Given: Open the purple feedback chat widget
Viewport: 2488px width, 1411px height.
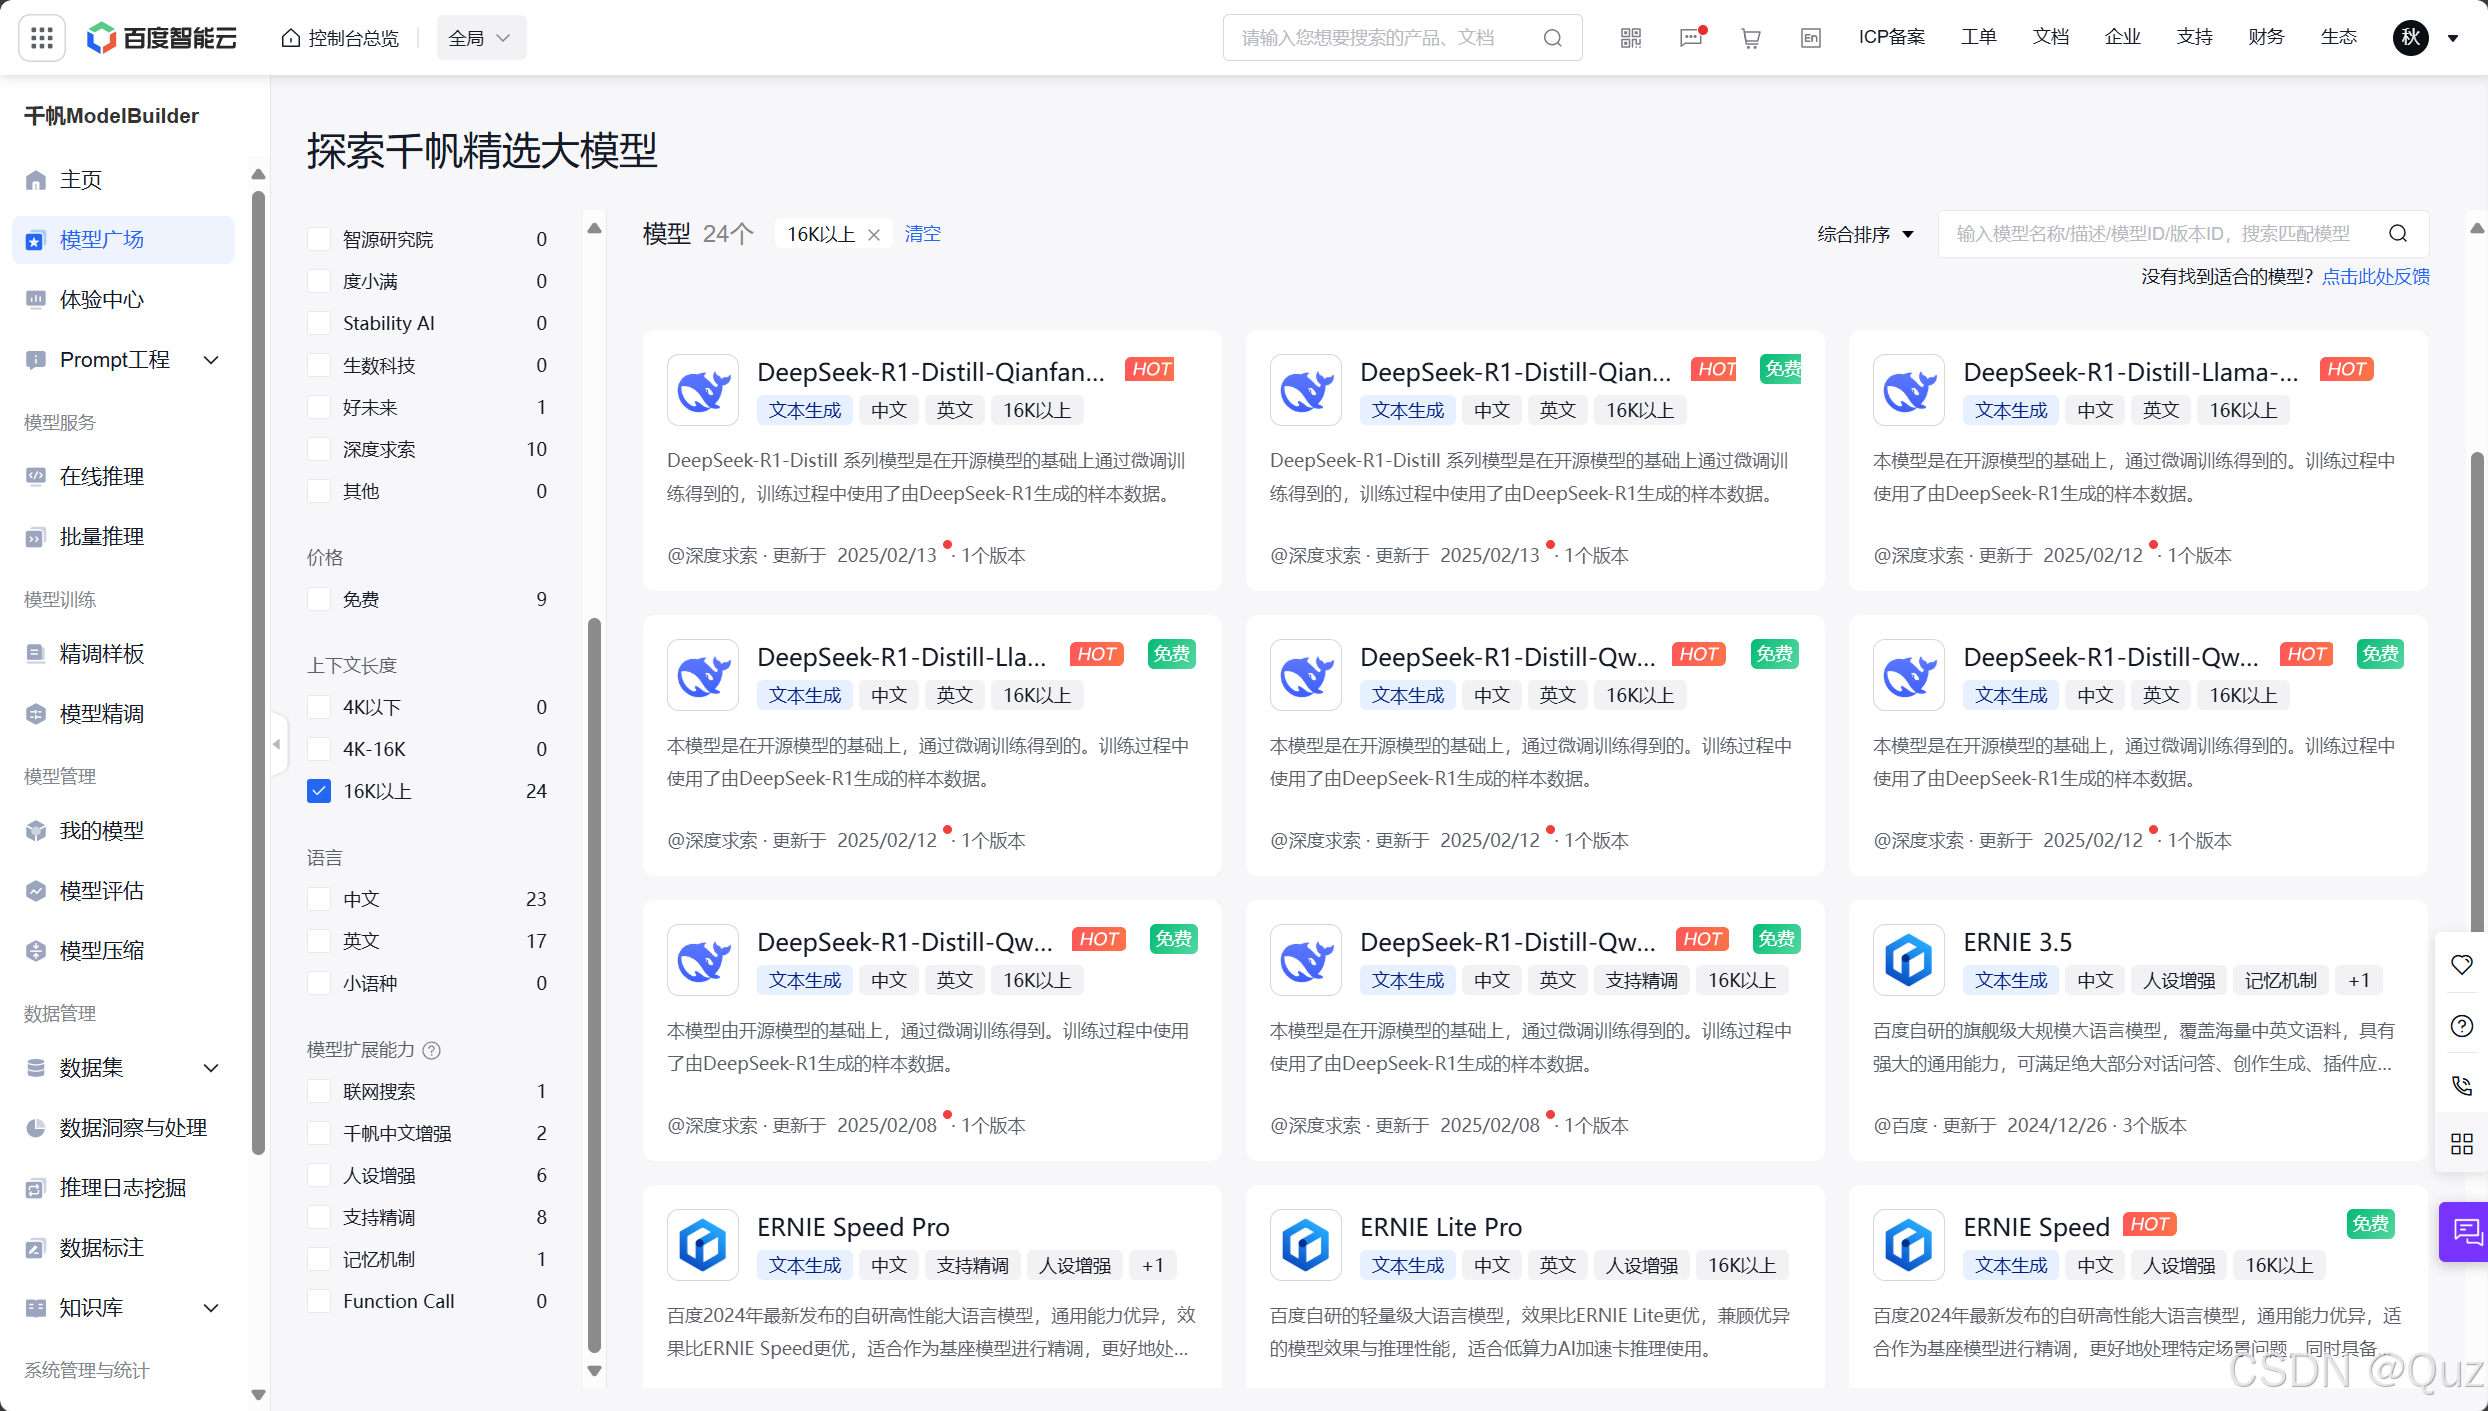Looking at the screenshot, I should pos(2465,1231).
